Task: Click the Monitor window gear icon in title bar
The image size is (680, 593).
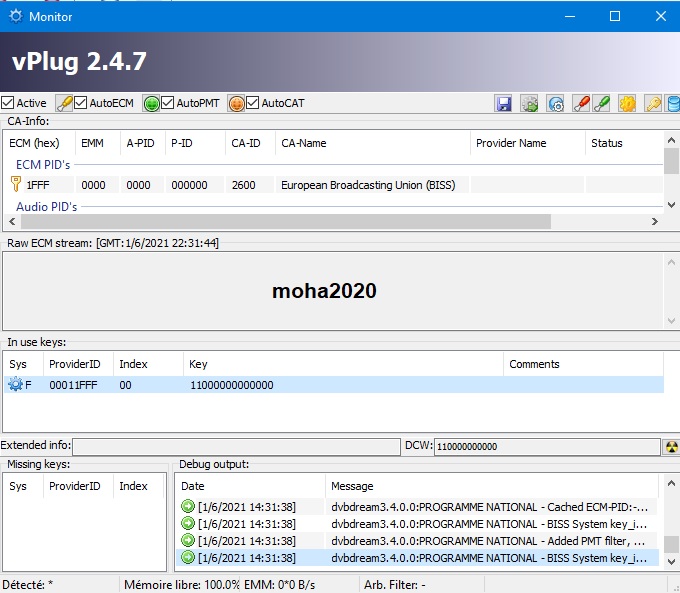Action: (16, 16)
